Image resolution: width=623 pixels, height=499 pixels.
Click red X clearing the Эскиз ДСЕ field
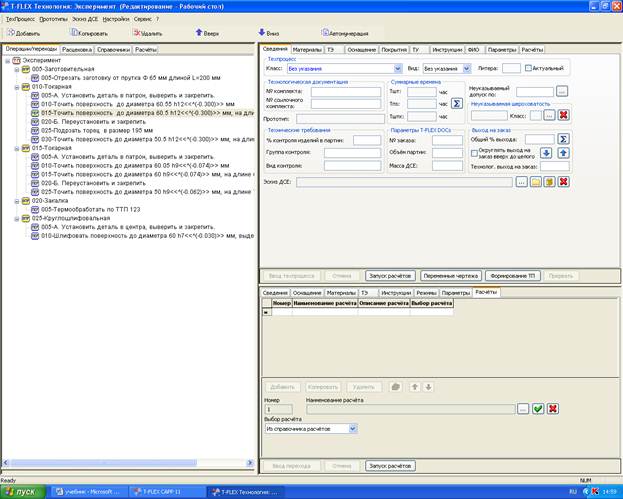[564, 182]
